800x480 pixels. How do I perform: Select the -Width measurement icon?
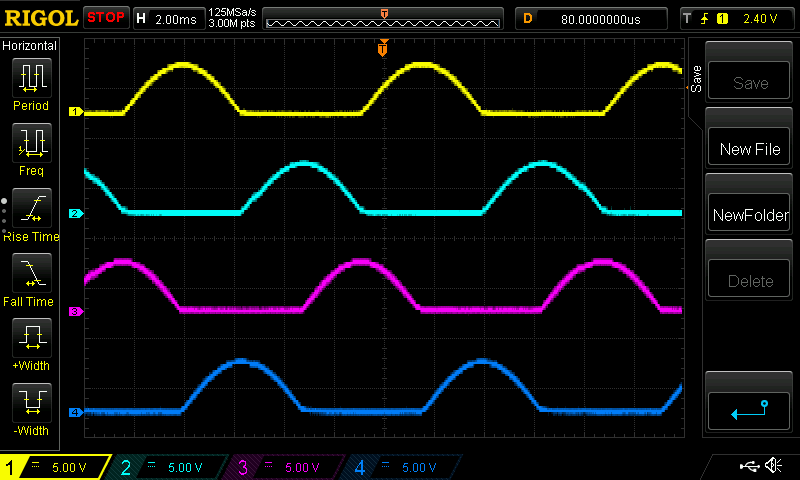32,402
